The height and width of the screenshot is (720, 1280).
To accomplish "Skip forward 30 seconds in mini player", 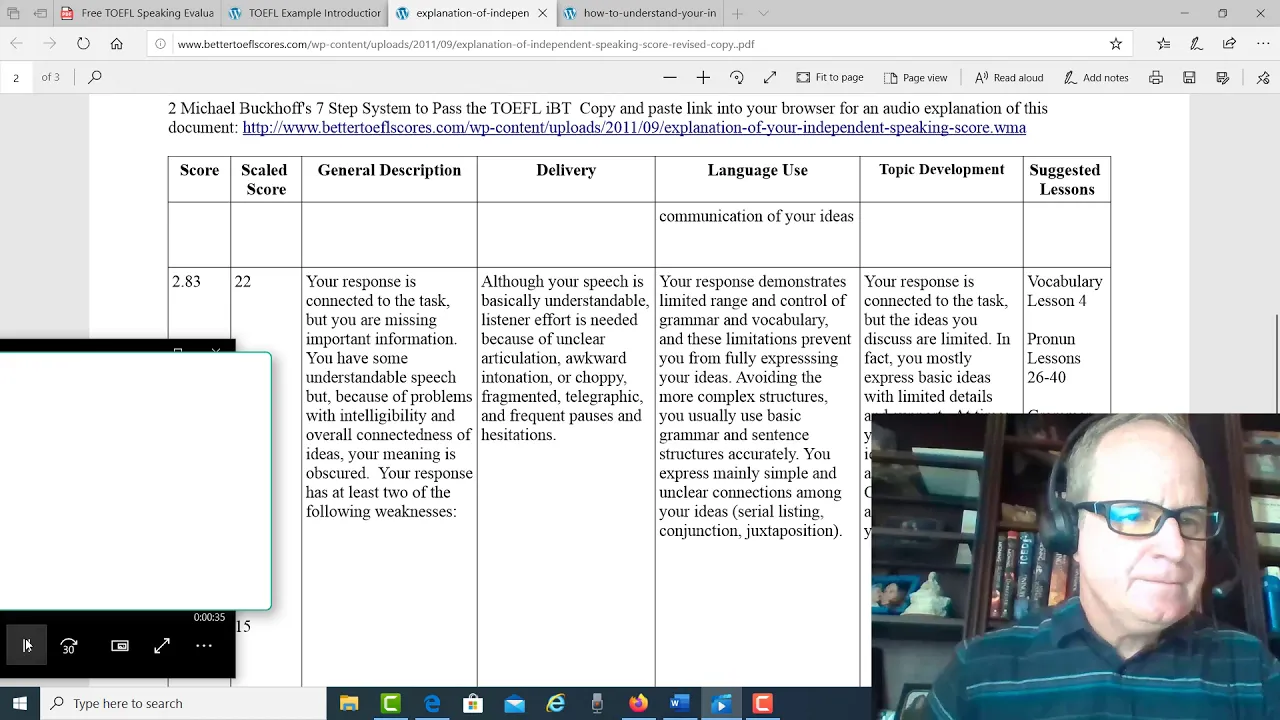I will point(69,646).
